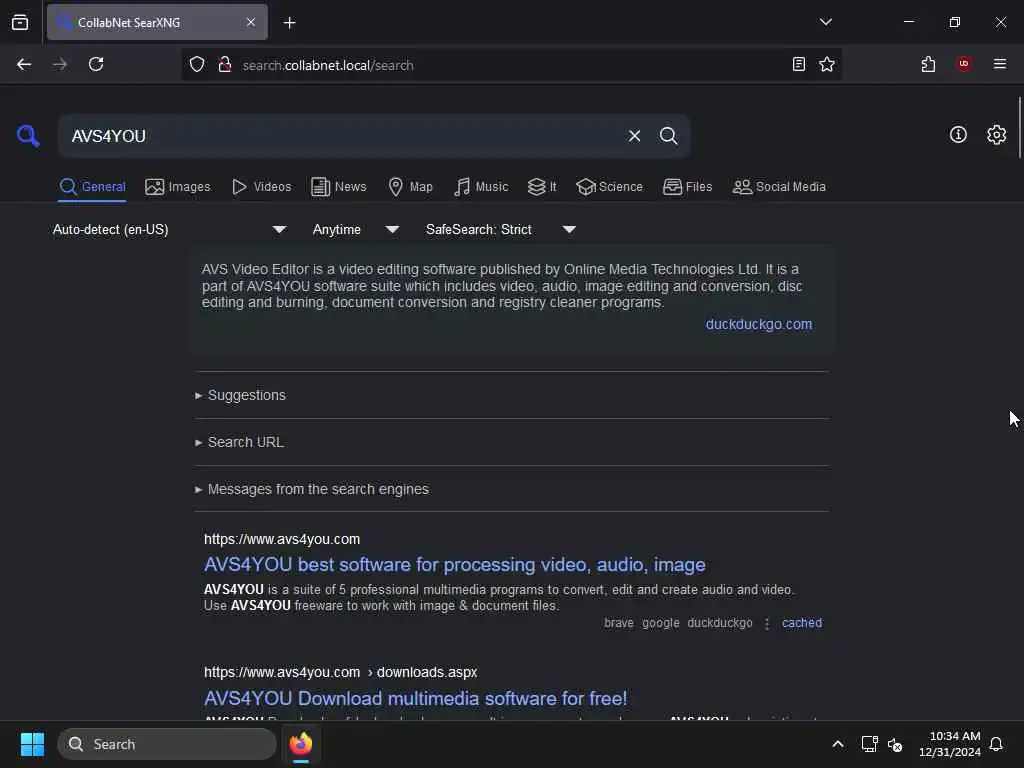Toggle reader view icon

[798, 64]
